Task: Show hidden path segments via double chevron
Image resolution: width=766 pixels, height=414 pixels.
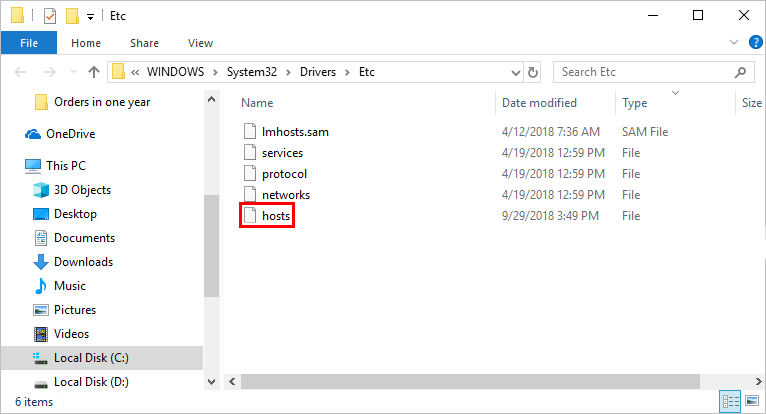Action: [x=135, y=72]
